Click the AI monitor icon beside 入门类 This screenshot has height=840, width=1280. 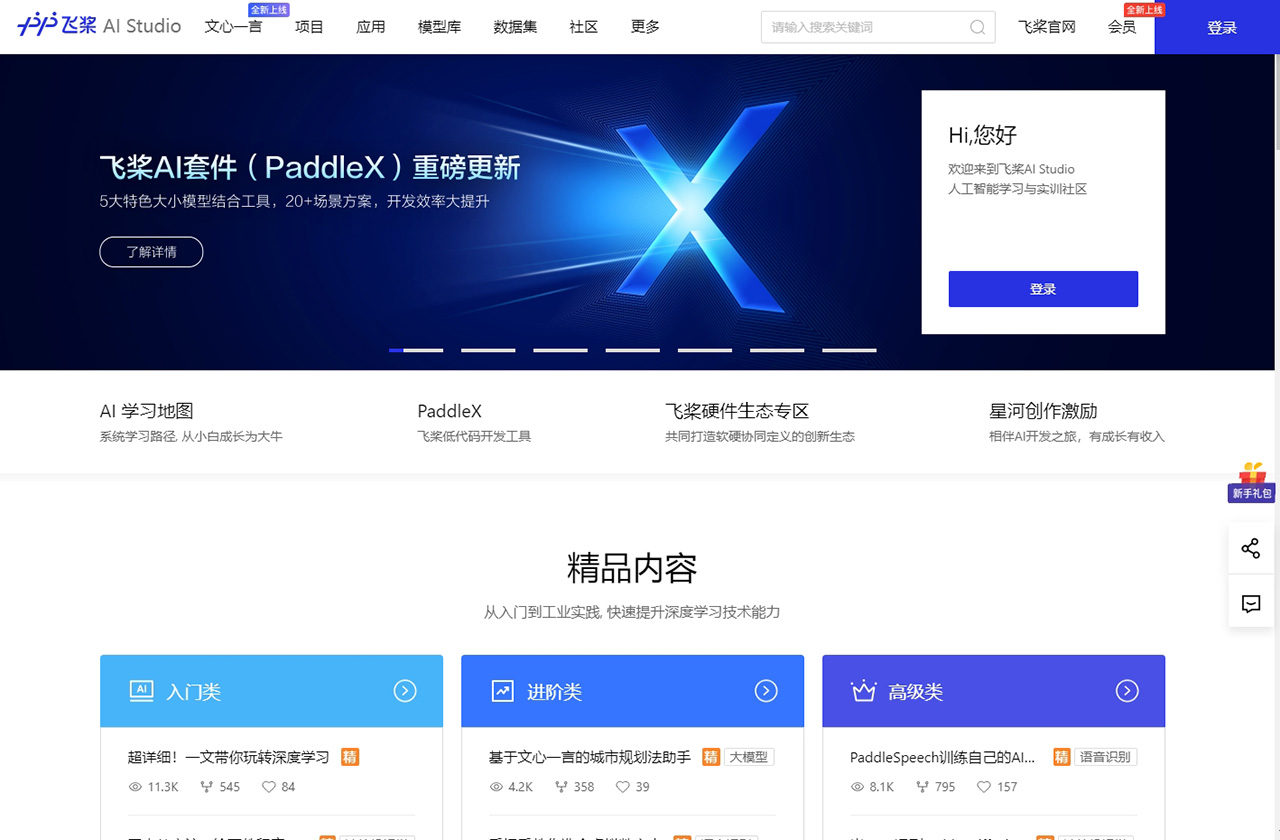click(141, 691)
